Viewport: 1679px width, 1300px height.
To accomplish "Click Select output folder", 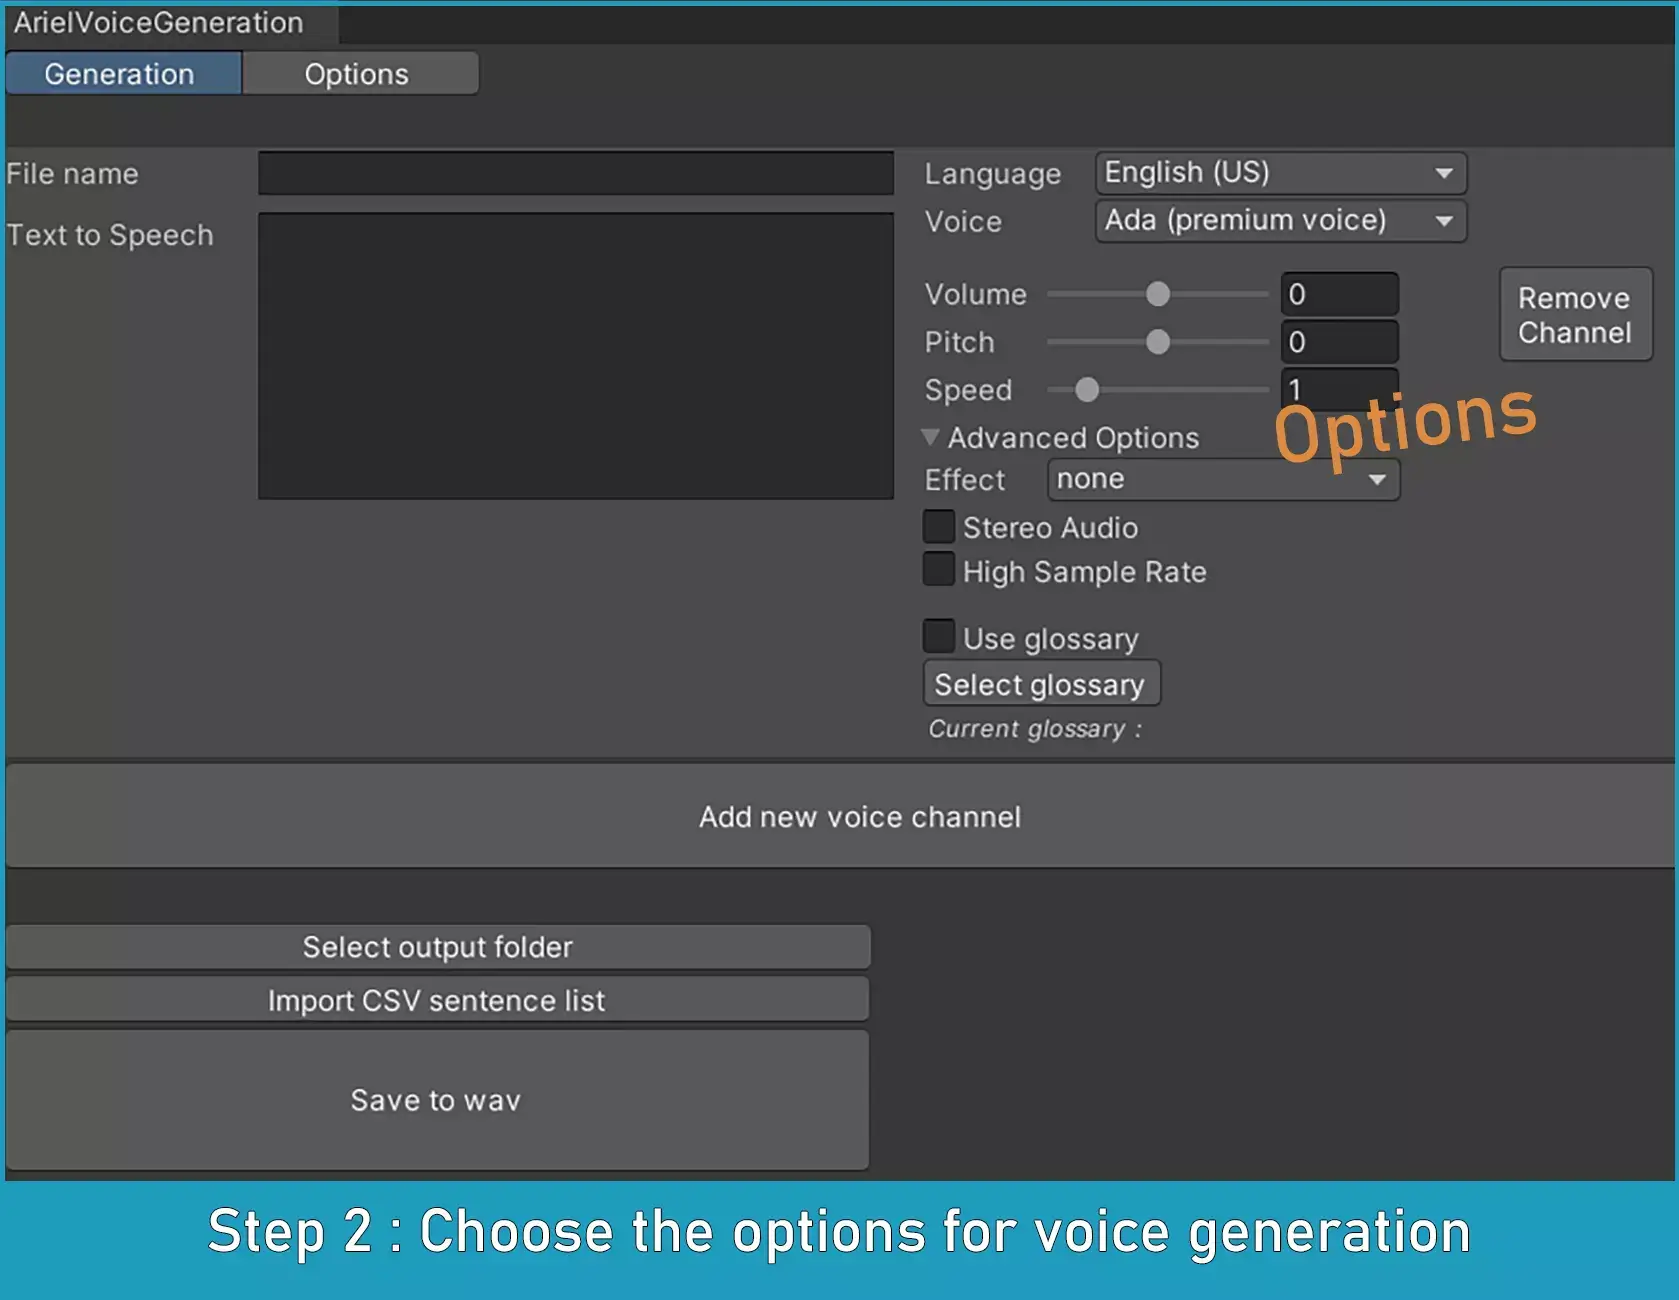I will [x=438, y=946].
